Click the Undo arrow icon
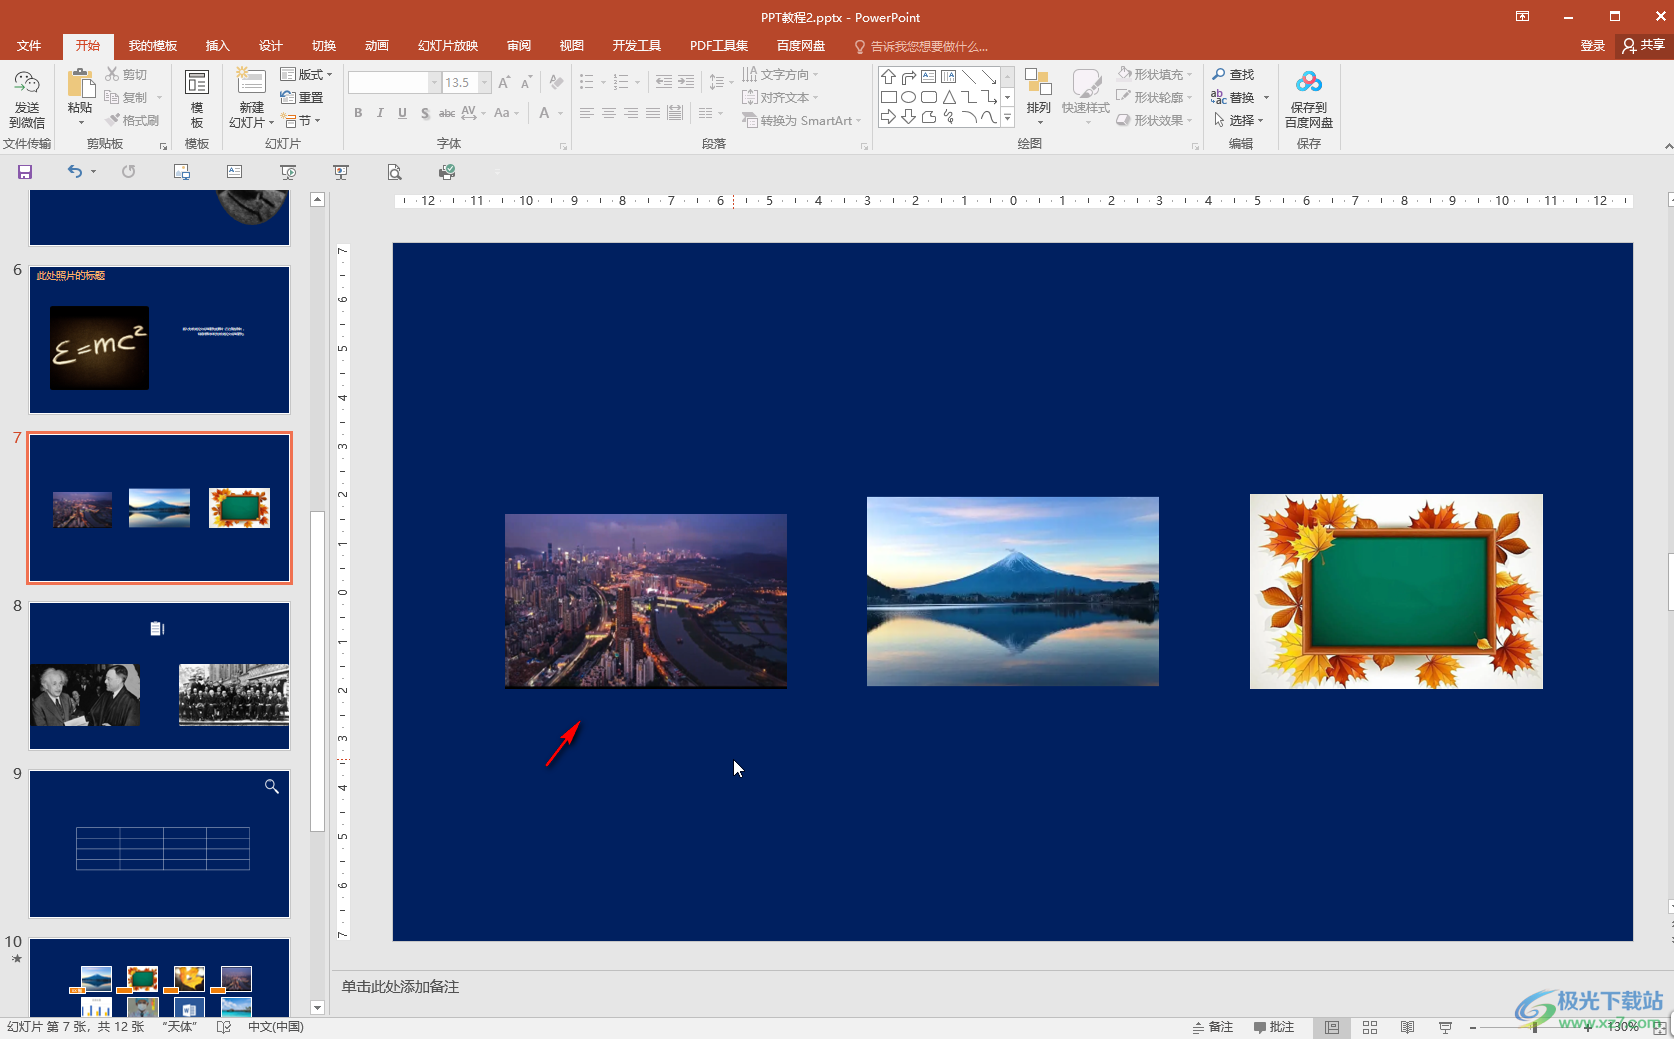This screenshot has height=1039, width=1674. point(74,172)
